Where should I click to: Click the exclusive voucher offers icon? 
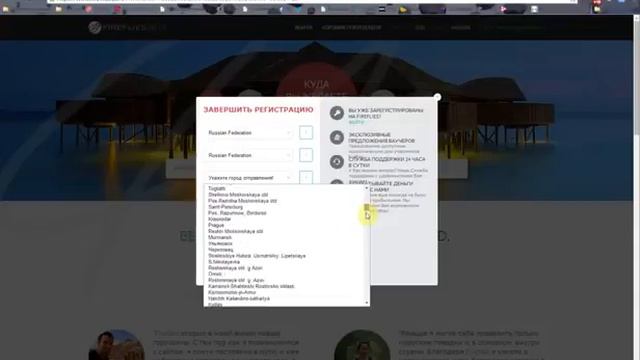(x=337, y=138)
